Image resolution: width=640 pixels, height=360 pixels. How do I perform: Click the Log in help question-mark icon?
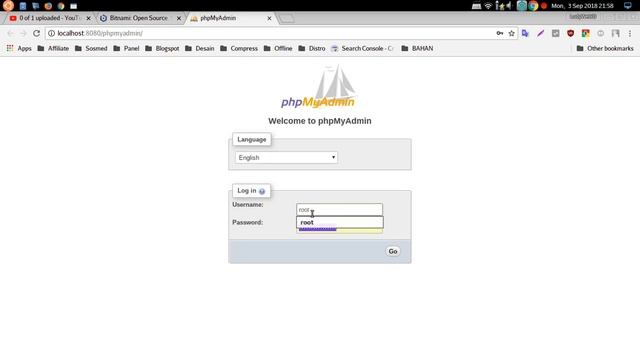(262, 191)
